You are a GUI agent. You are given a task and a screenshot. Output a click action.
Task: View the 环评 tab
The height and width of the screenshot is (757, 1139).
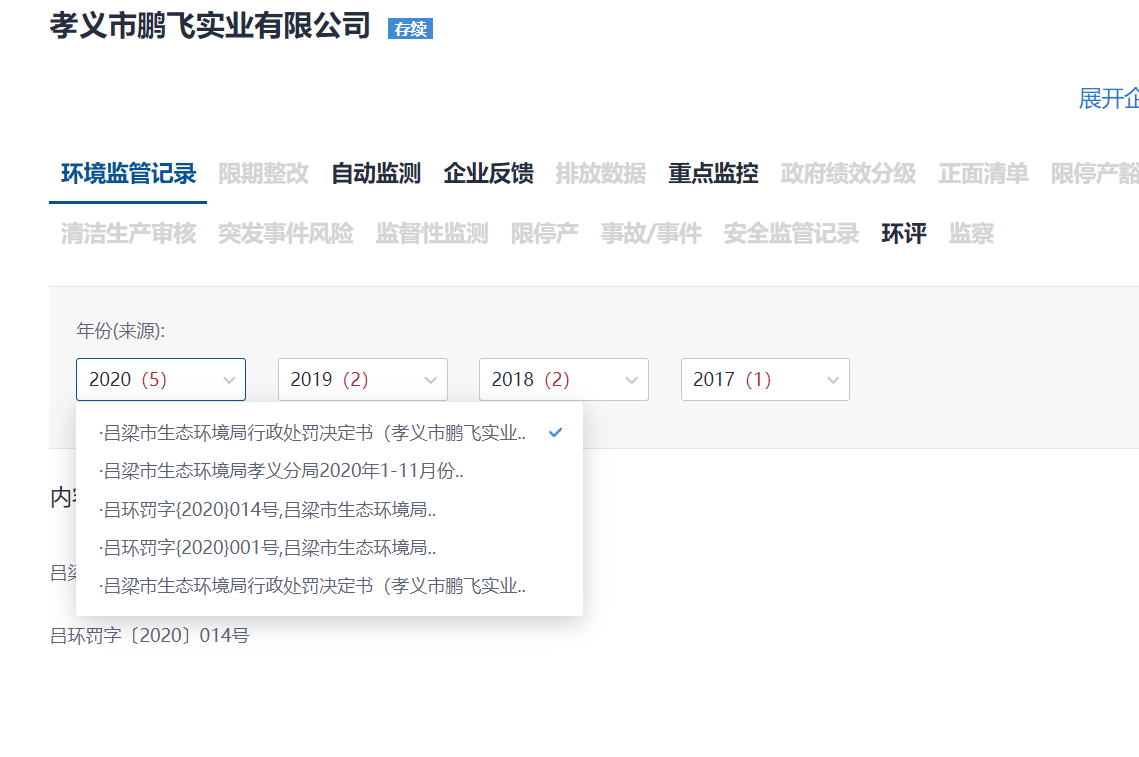click(x=903, y=233)
